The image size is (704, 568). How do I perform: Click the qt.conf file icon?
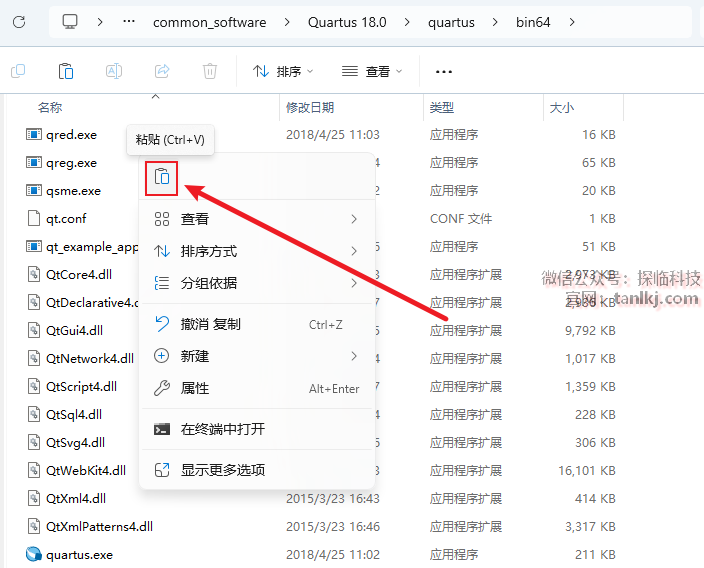point(34,218)
